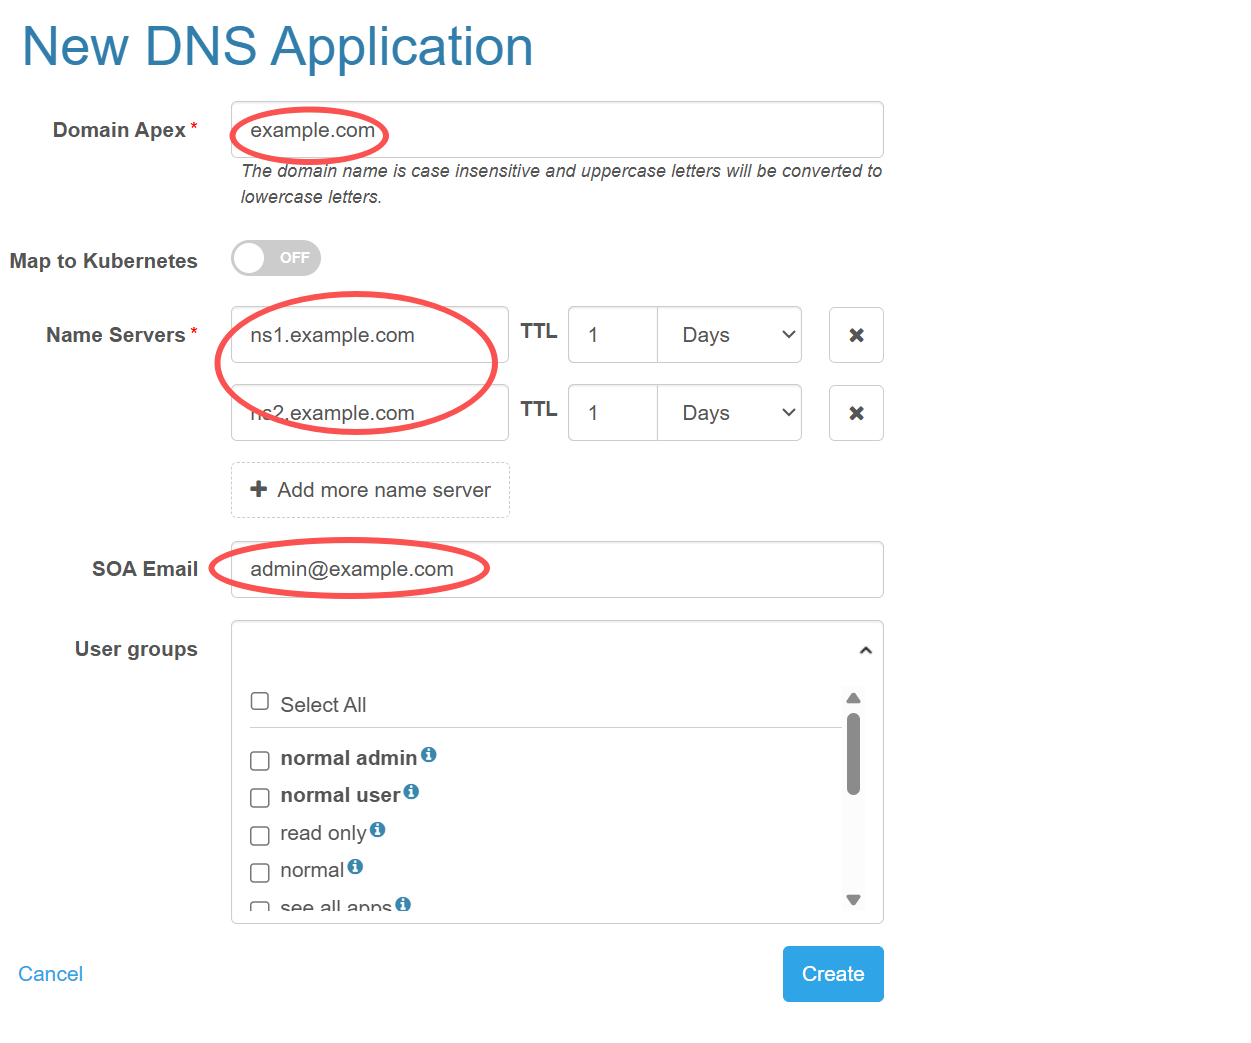Remove the ns1.example.com name server row
The image size is (1251, 1043).
(x=856, y=335)
